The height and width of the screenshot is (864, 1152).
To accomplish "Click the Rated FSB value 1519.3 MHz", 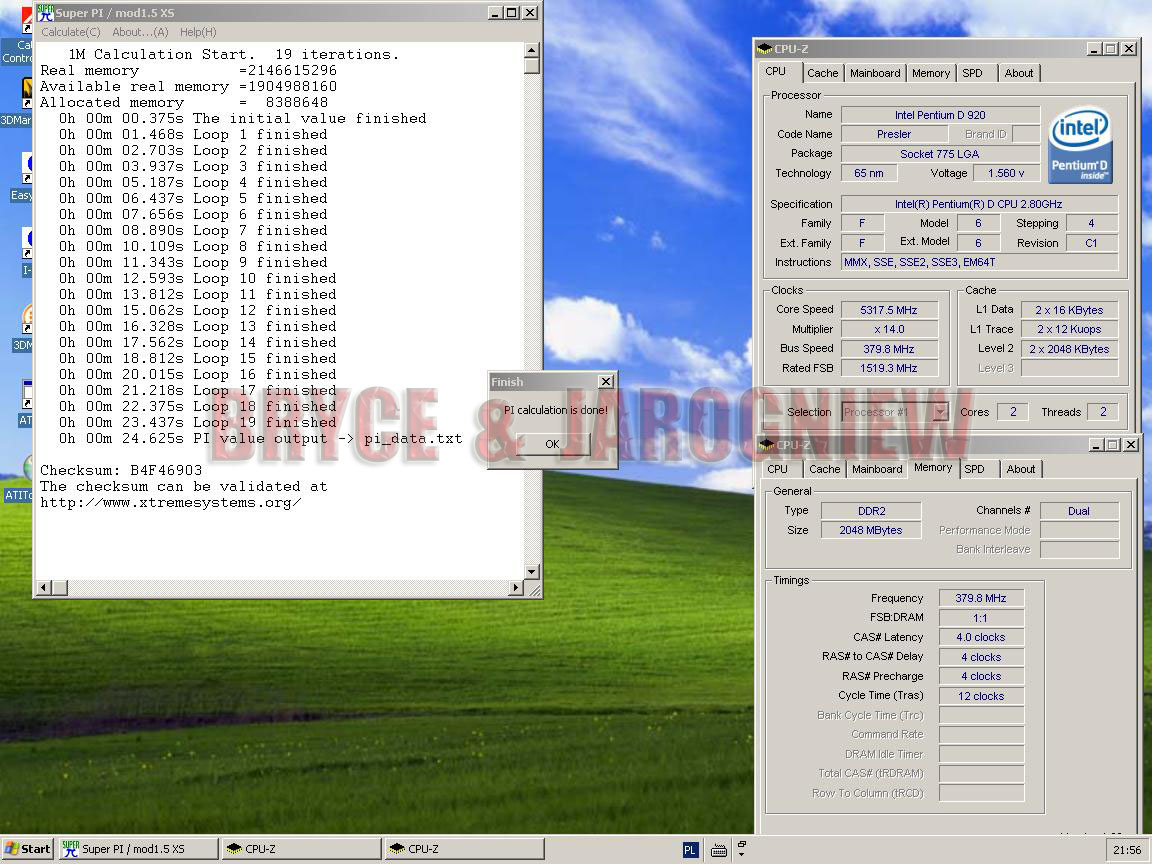I will [889, 368].
